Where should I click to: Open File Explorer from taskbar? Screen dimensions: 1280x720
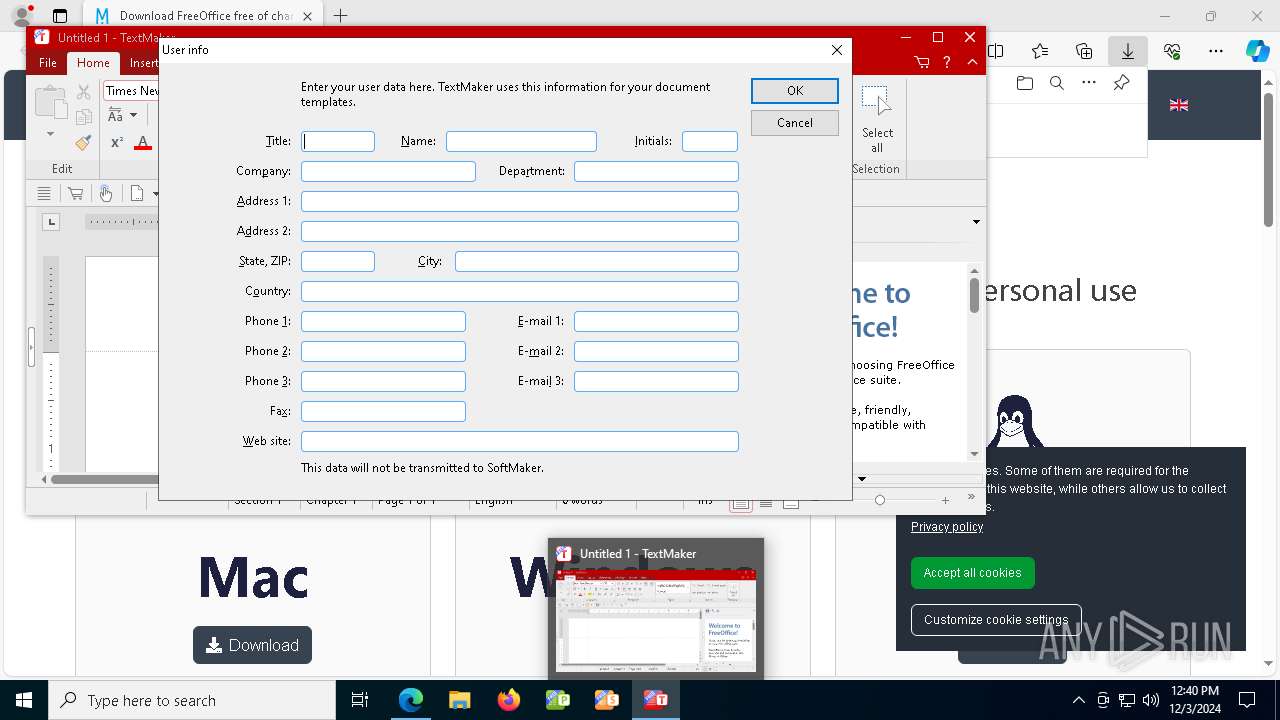point(459,700)
